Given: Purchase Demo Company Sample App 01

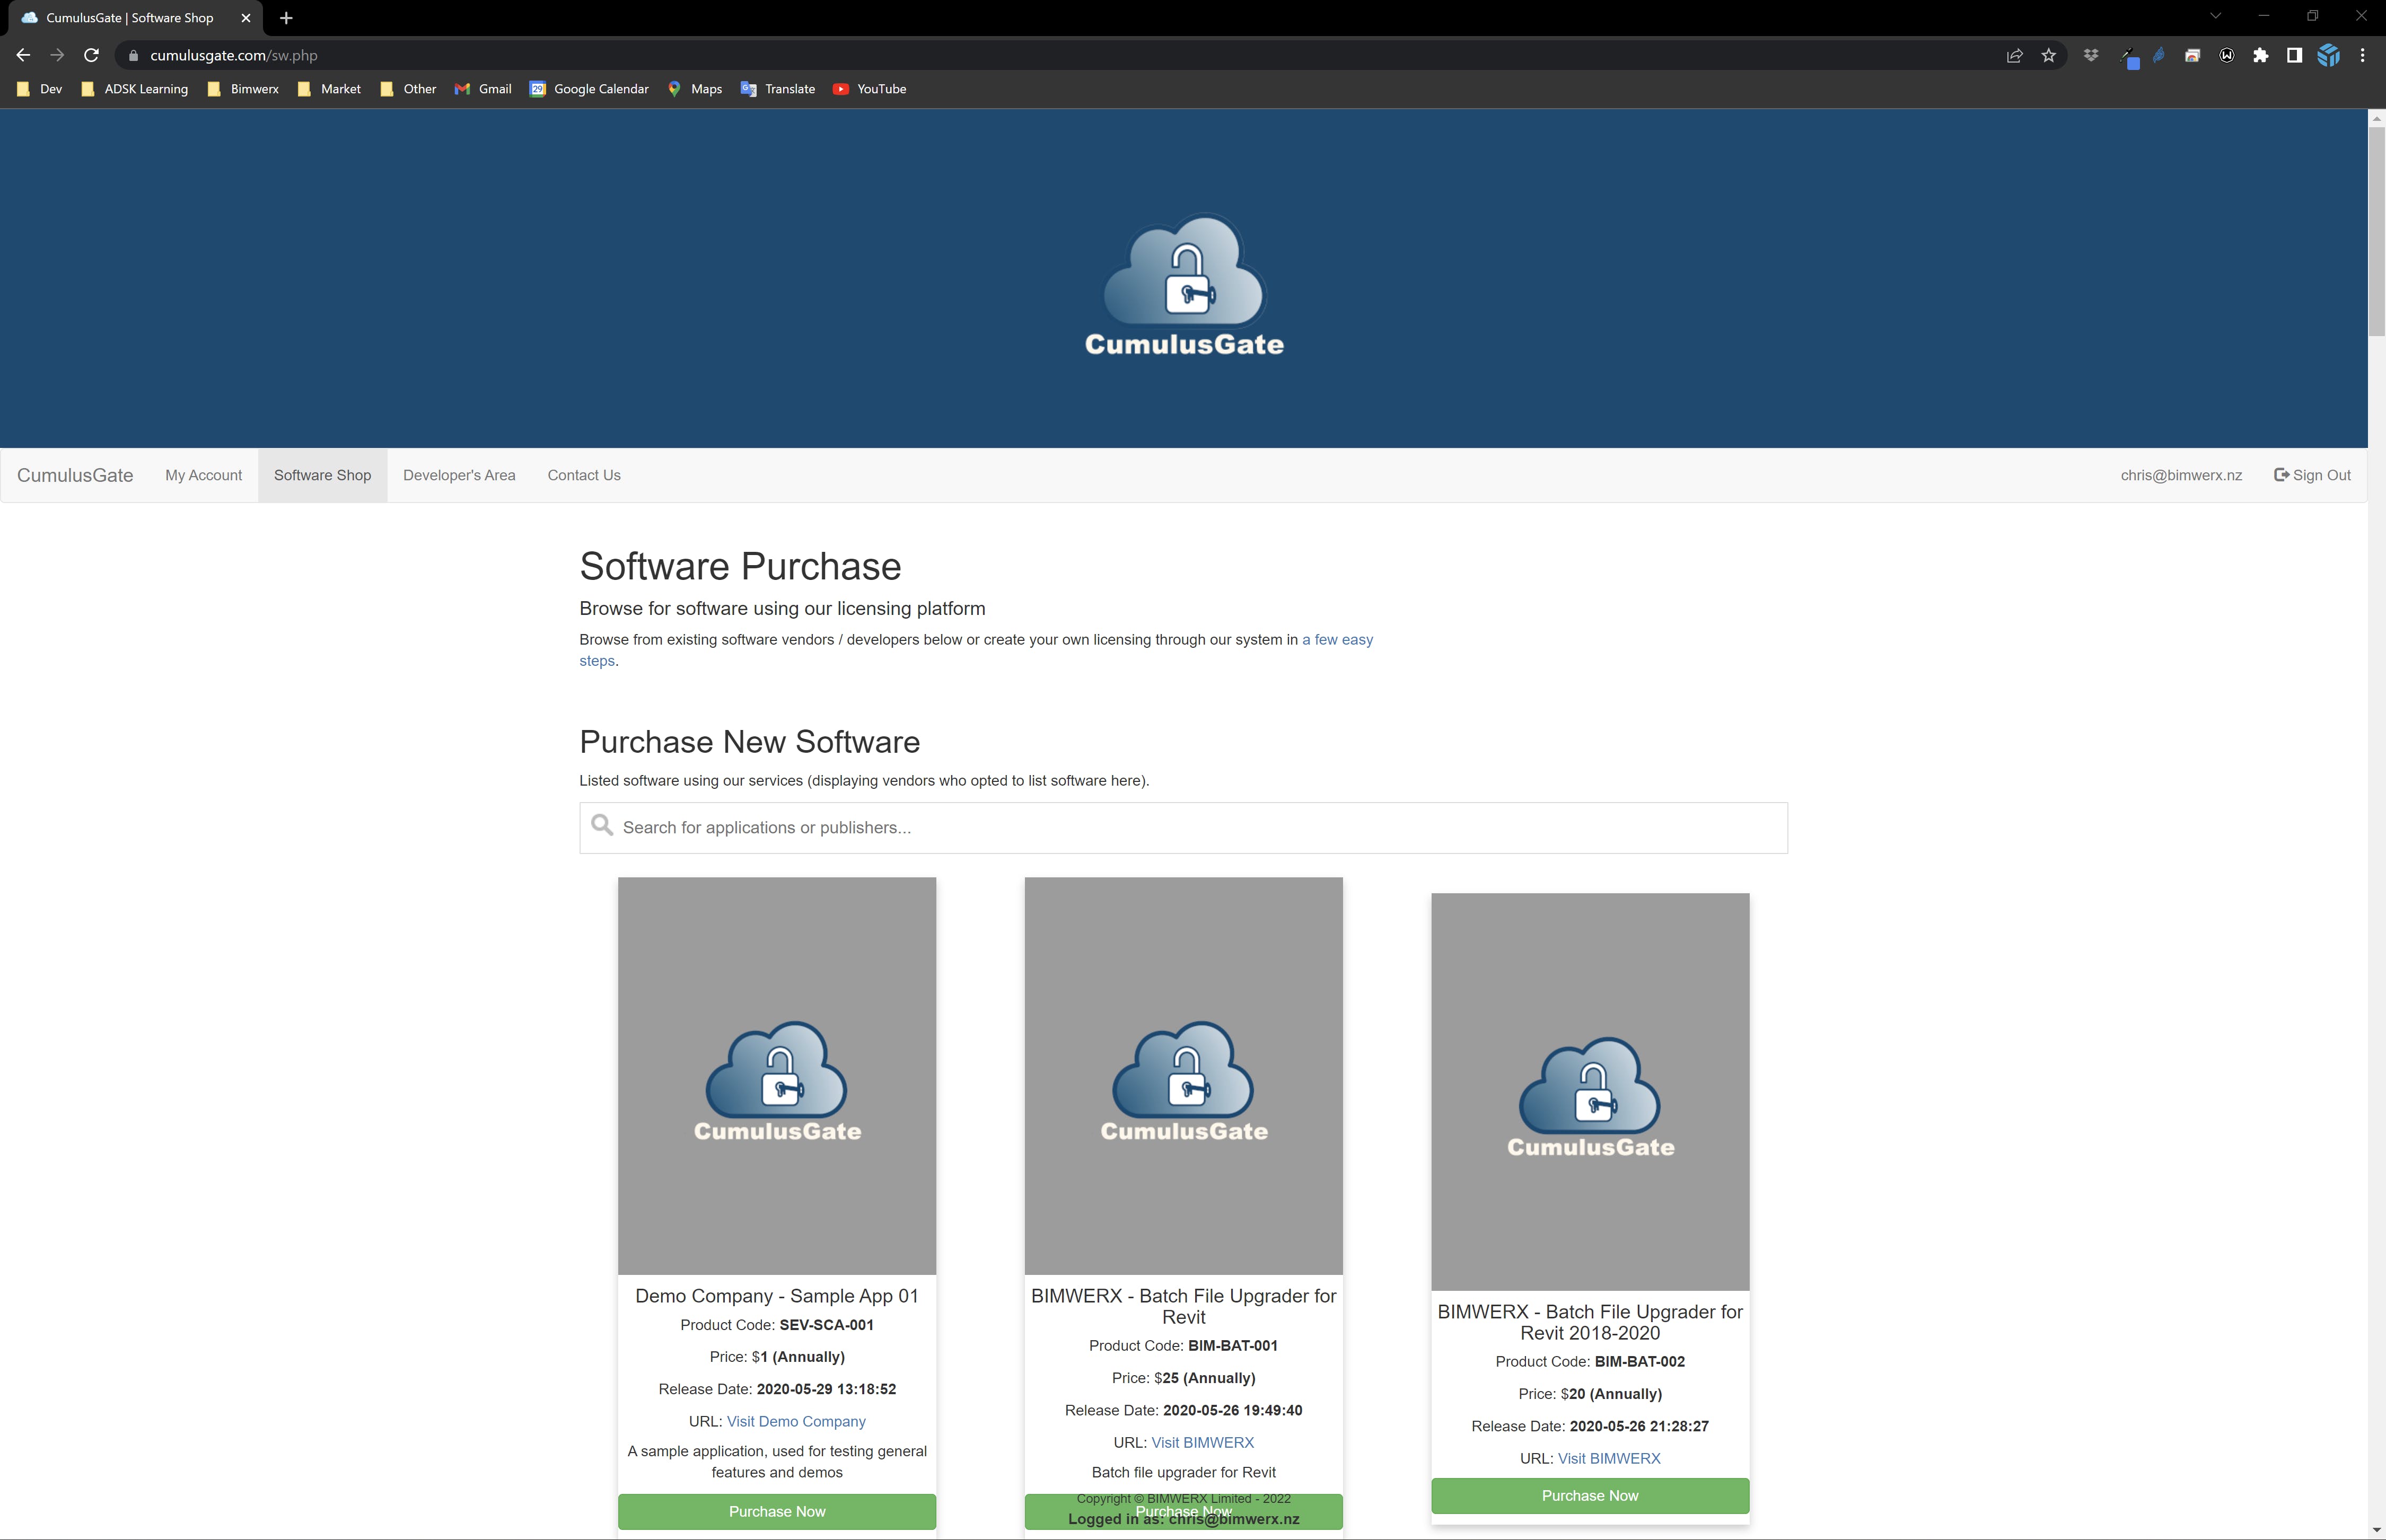Looking at the screenshot, I should pyautogui.click(x=777, y=1511).
